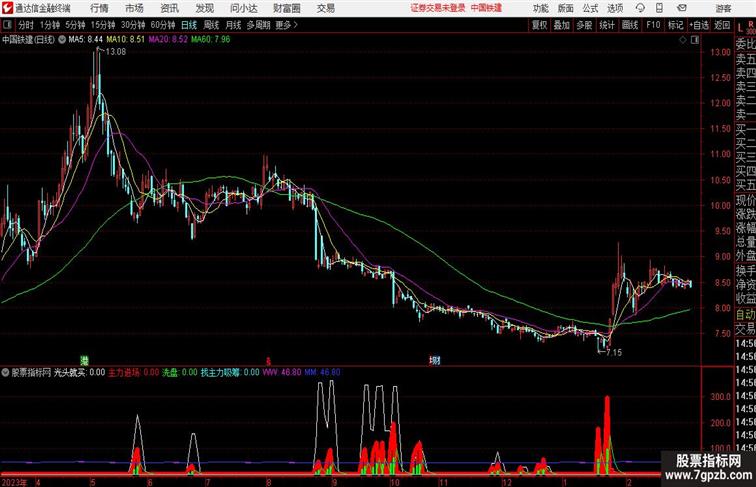This screenshot has height=487, width=756.
Task: Click the 通达信 red logo icon
Action: pyautogui.click(x=7, y=8)
